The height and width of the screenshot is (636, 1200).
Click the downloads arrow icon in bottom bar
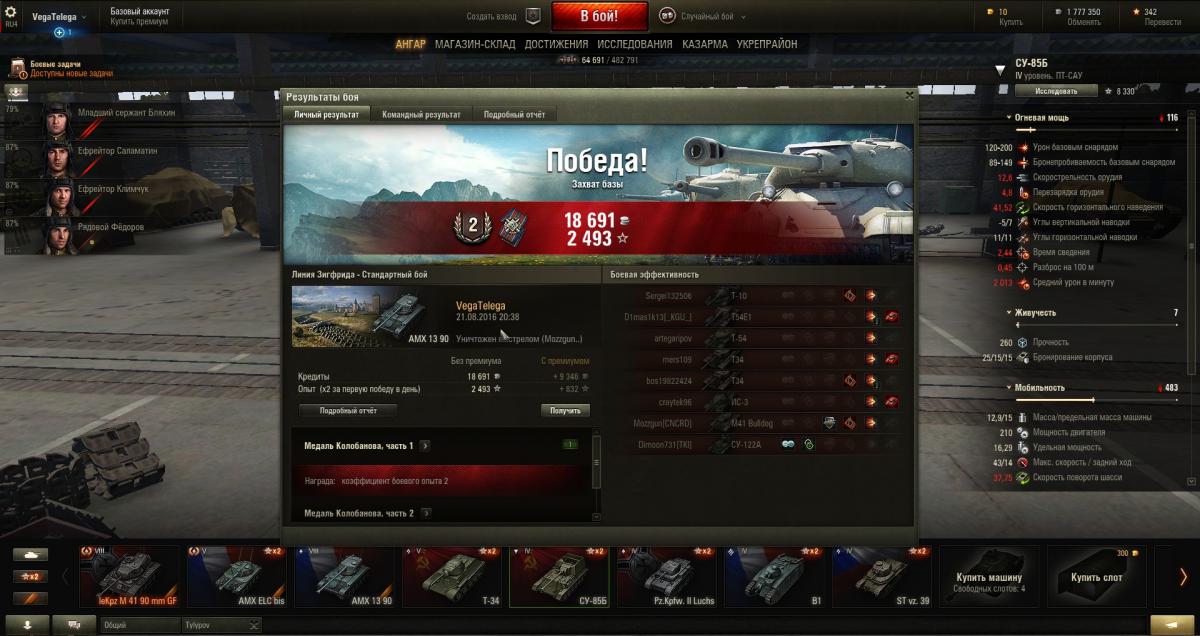[27, 624]
